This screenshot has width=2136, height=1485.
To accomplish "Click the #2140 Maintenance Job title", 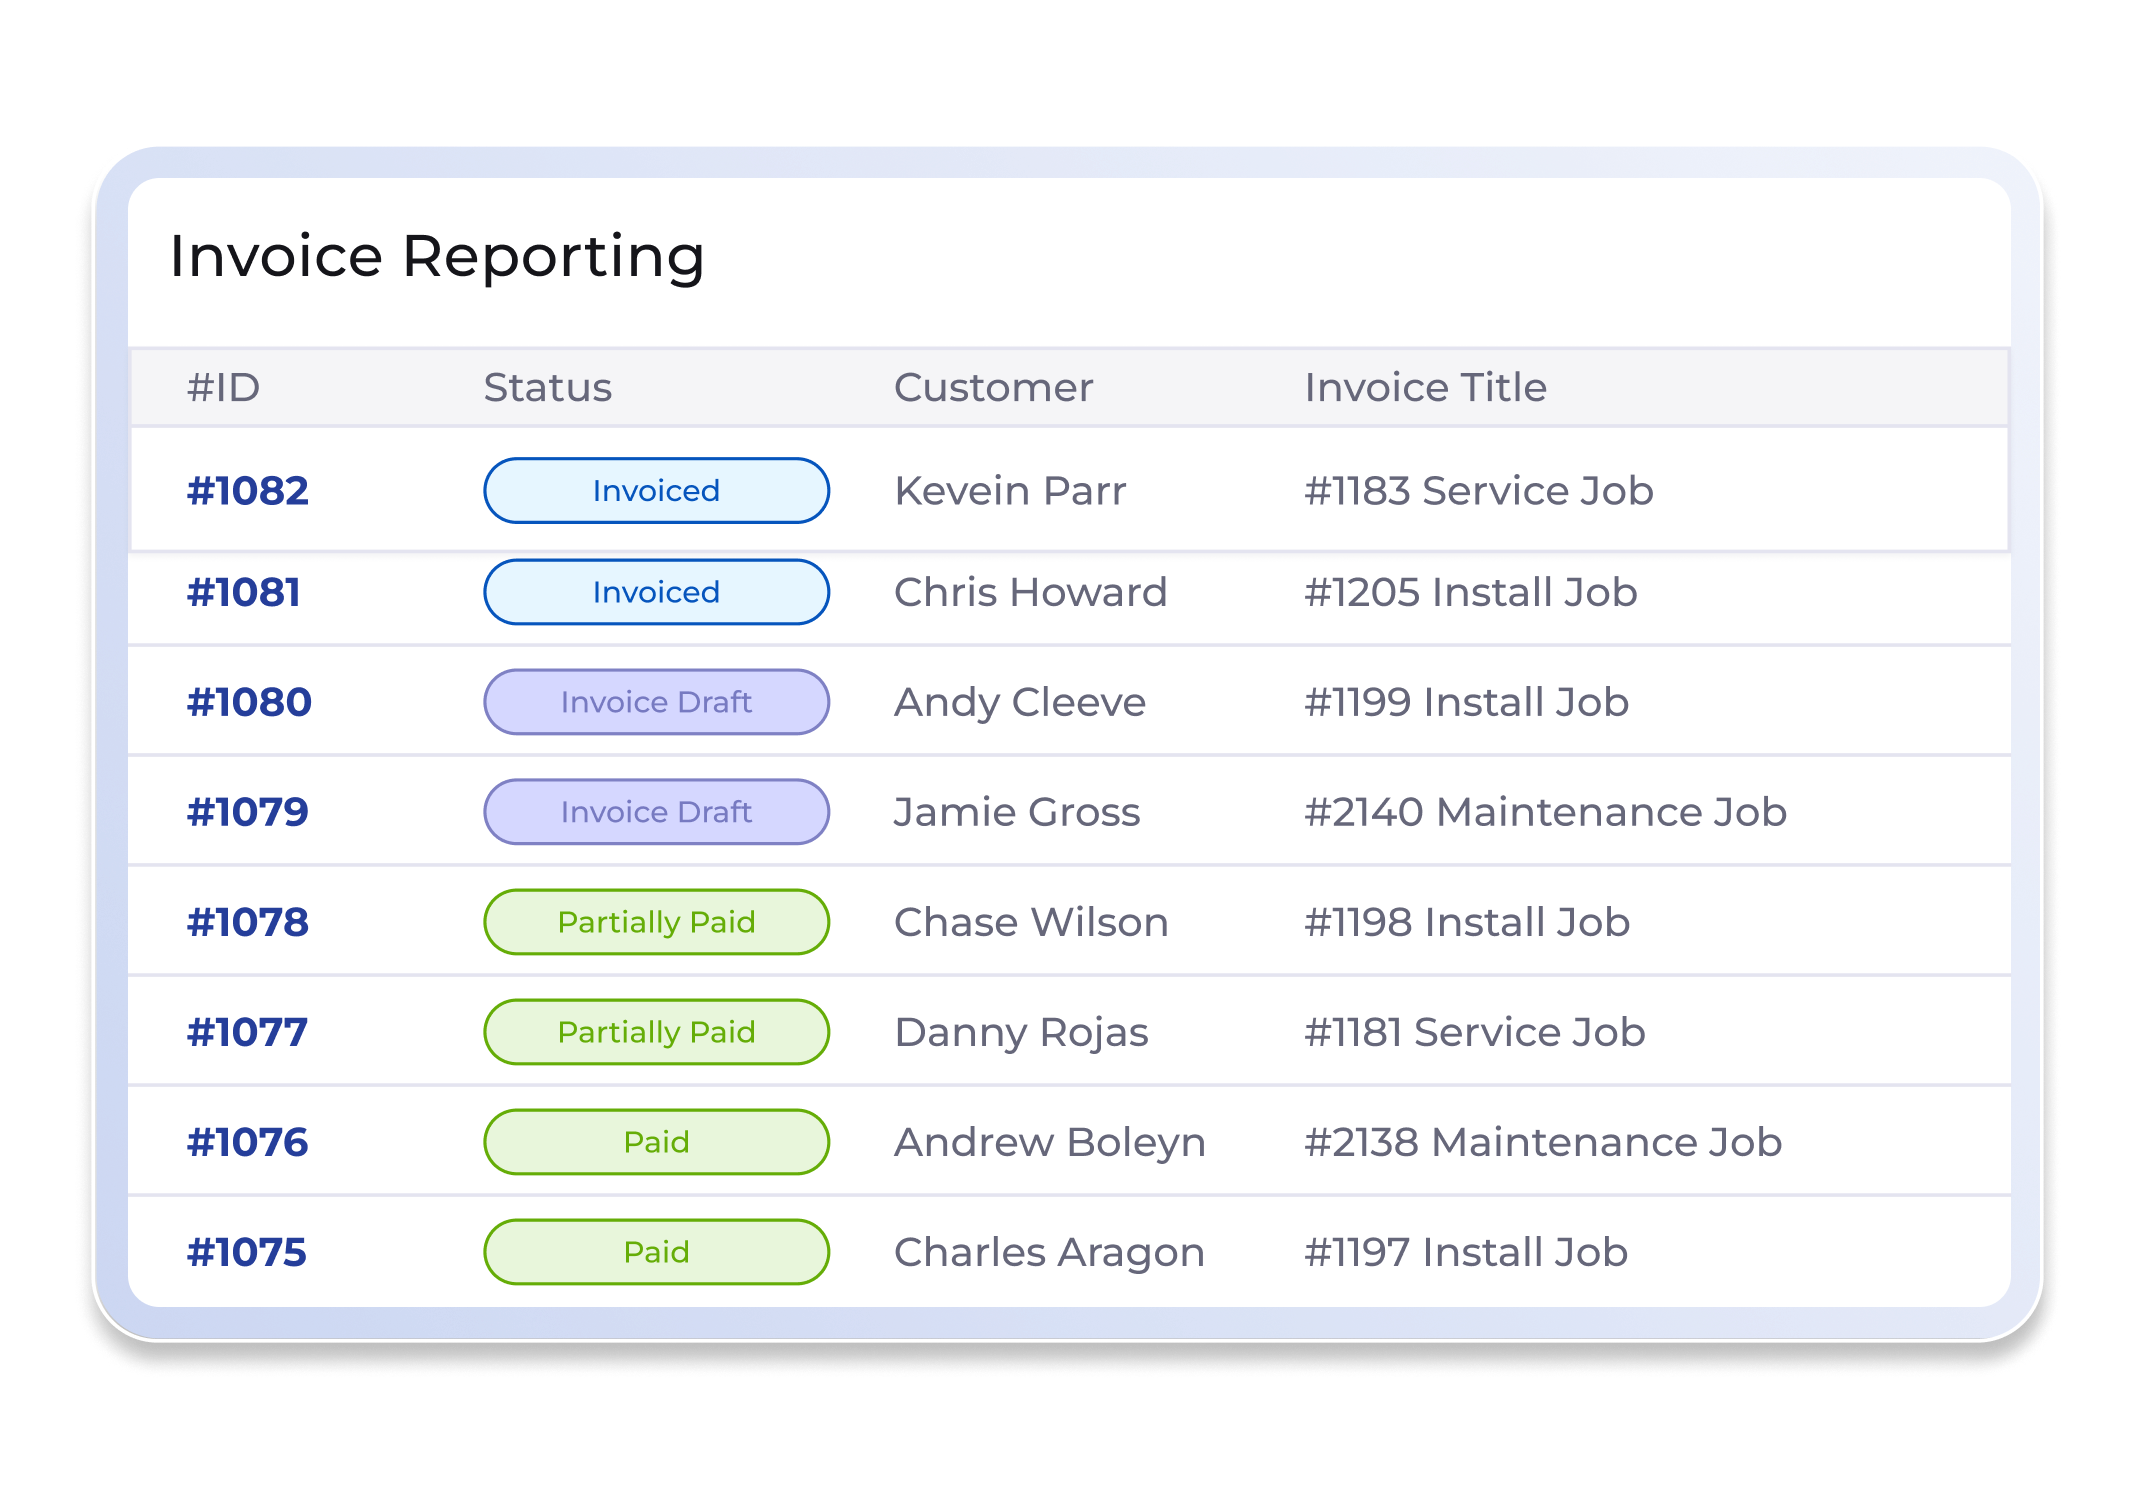I will coord(1546,813).
